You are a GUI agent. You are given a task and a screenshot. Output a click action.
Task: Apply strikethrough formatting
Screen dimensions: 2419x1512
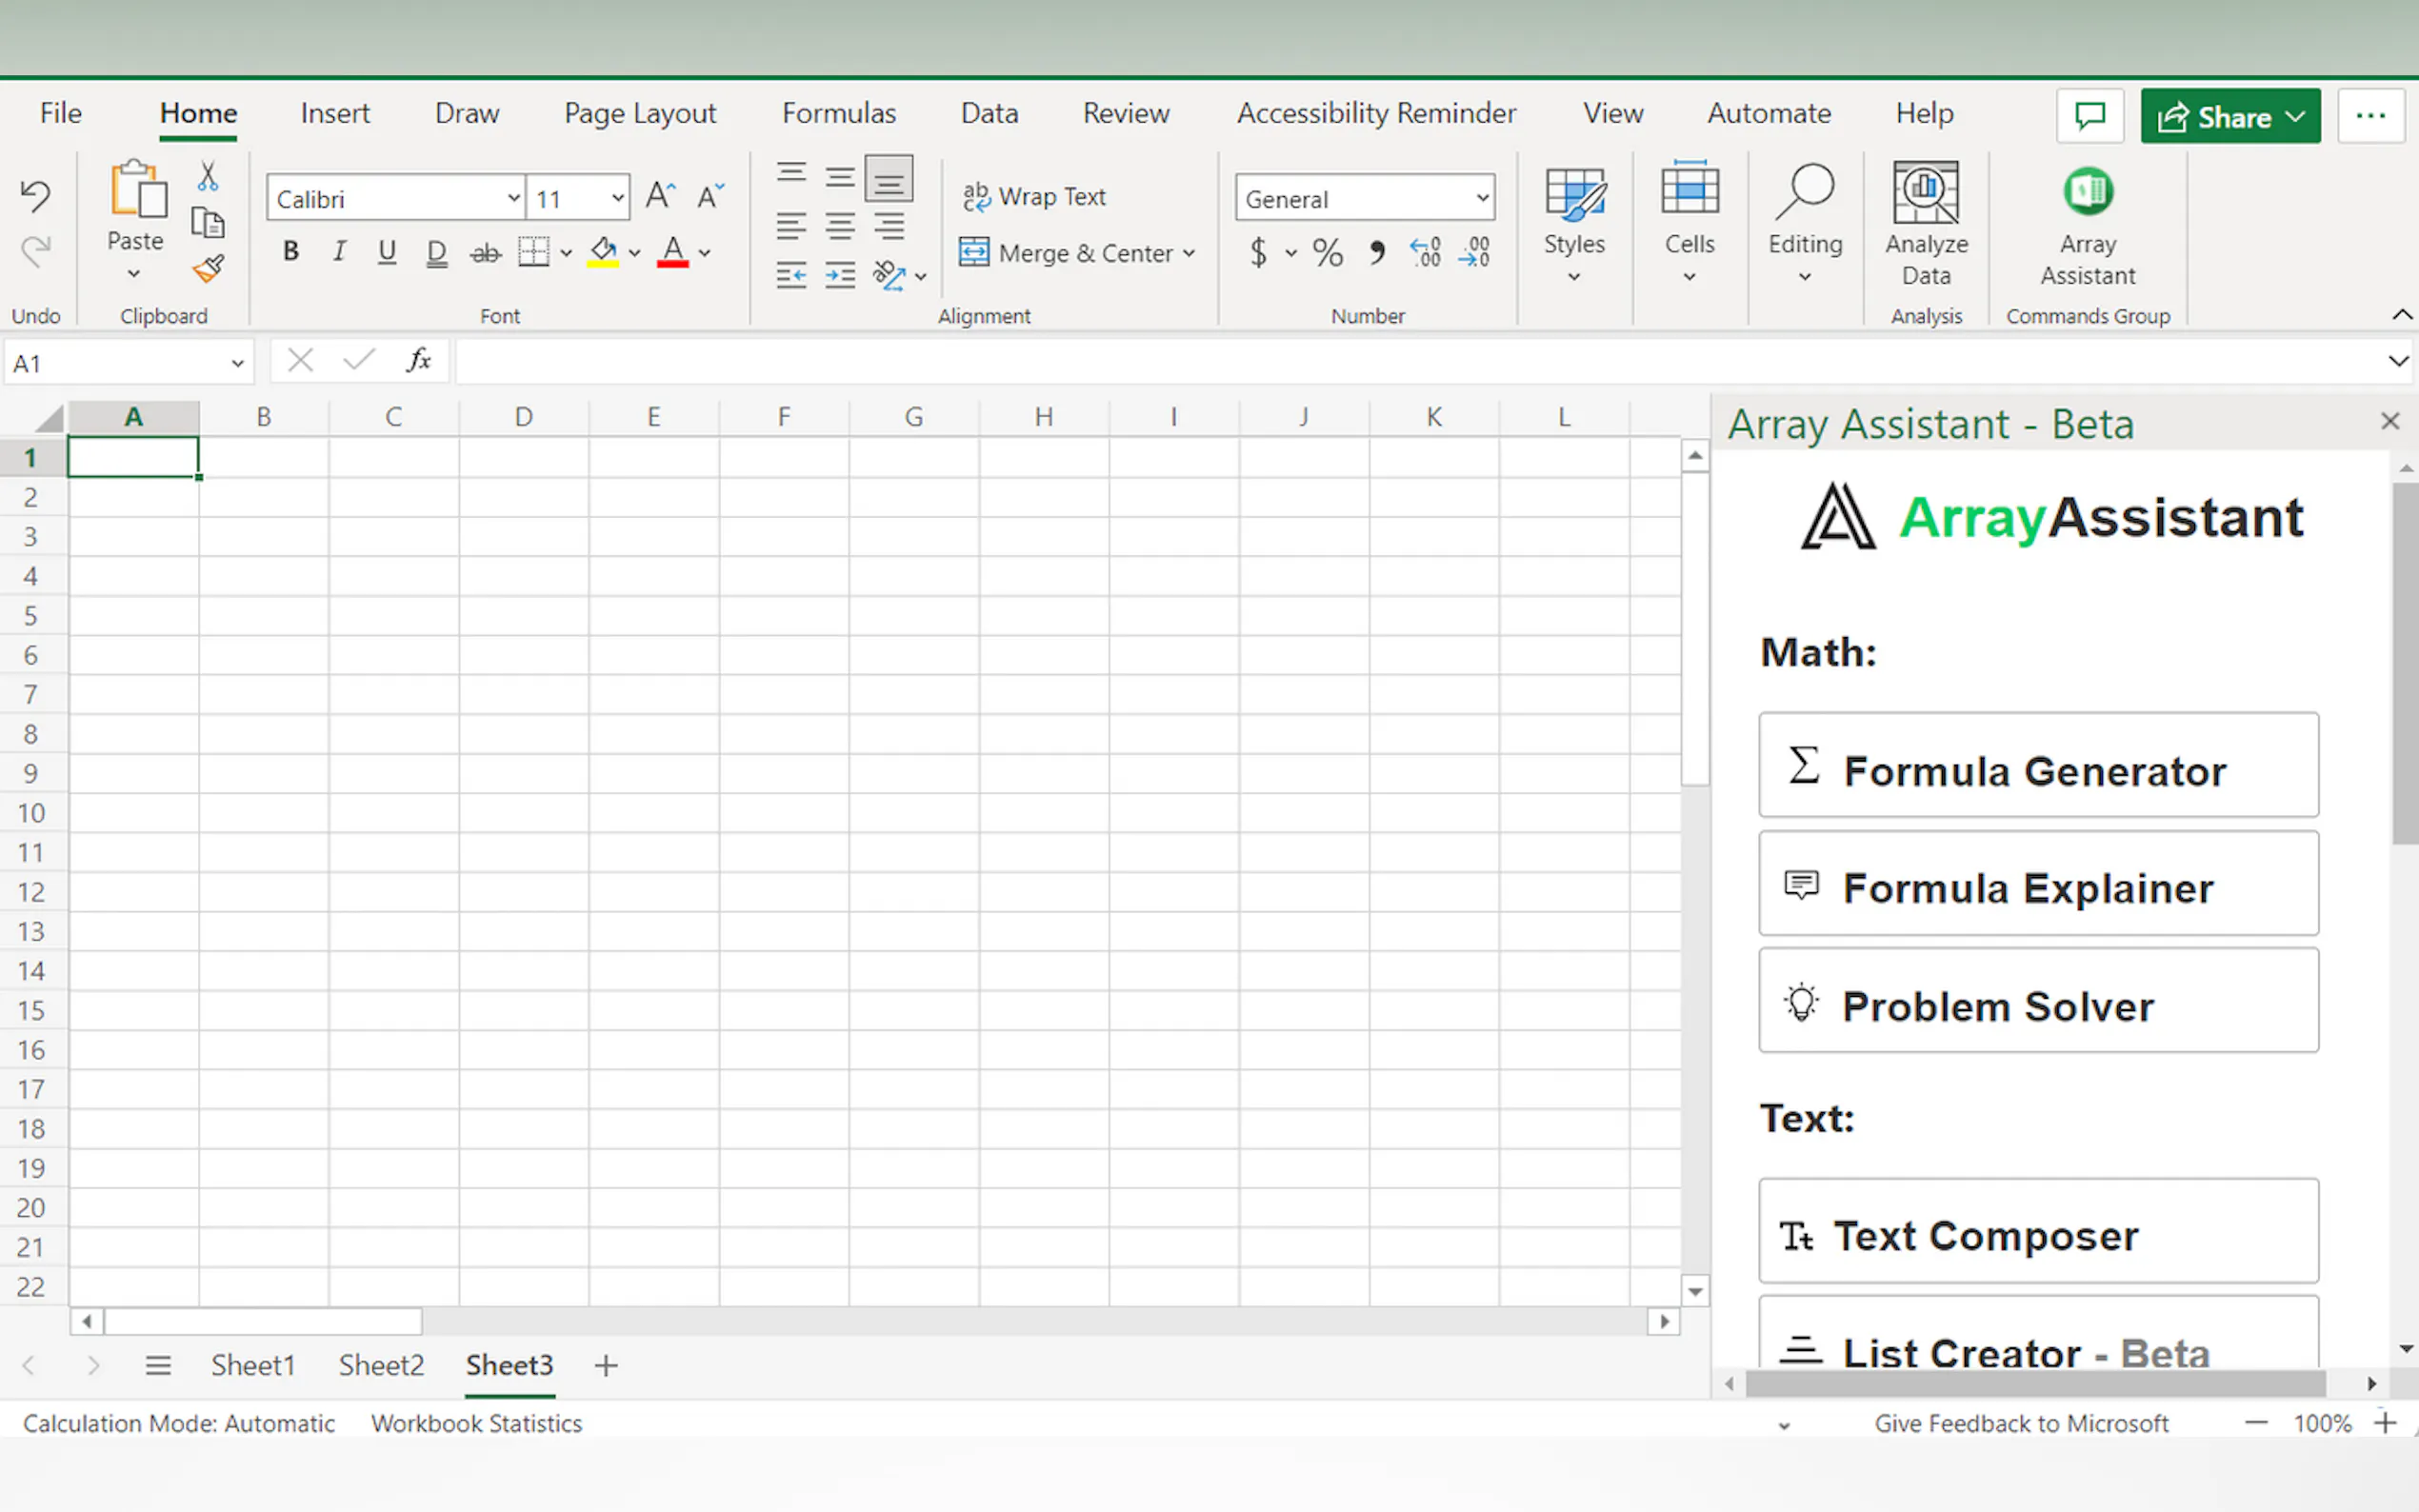point(486,251)
